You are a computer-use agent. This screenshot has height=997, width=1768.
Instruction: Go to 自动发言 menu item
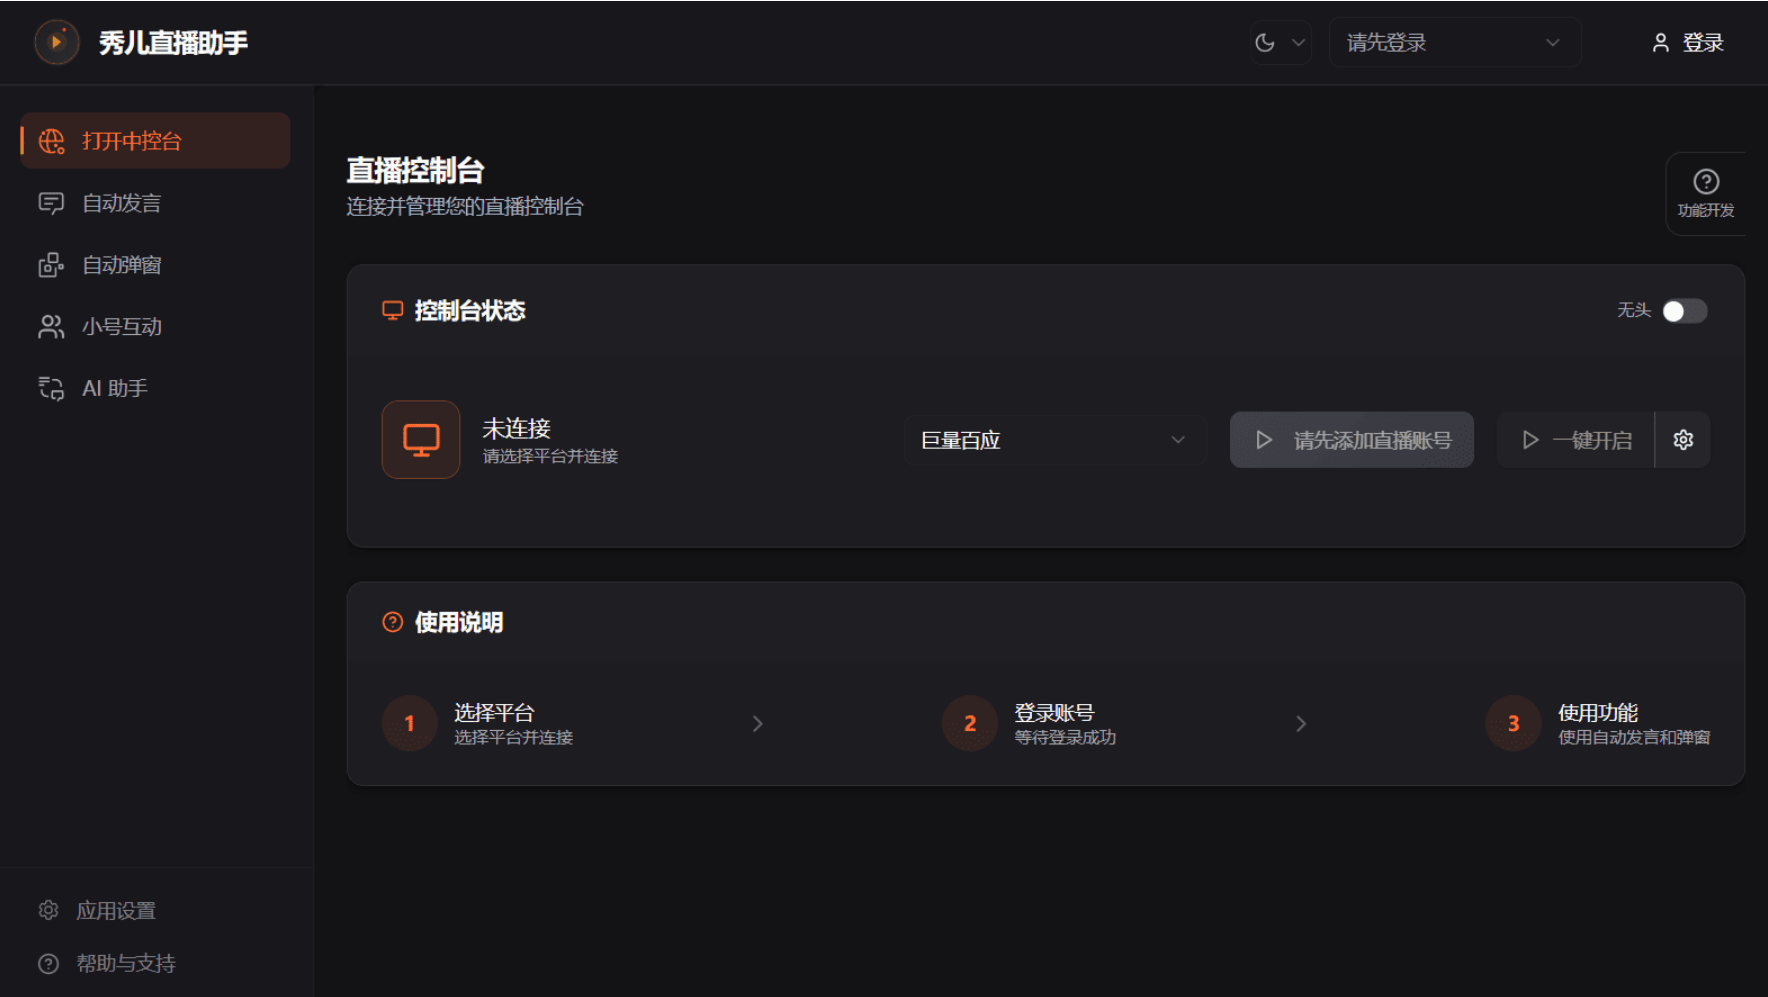[x=155, y=203]
